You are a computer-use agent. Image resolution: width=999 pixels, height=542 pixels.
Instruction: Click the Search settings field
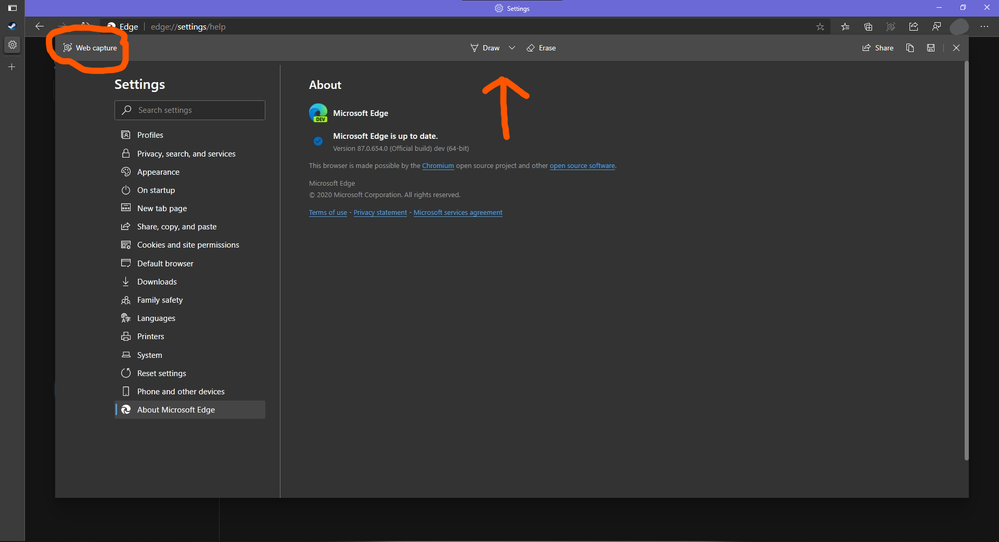pos(190,110)
